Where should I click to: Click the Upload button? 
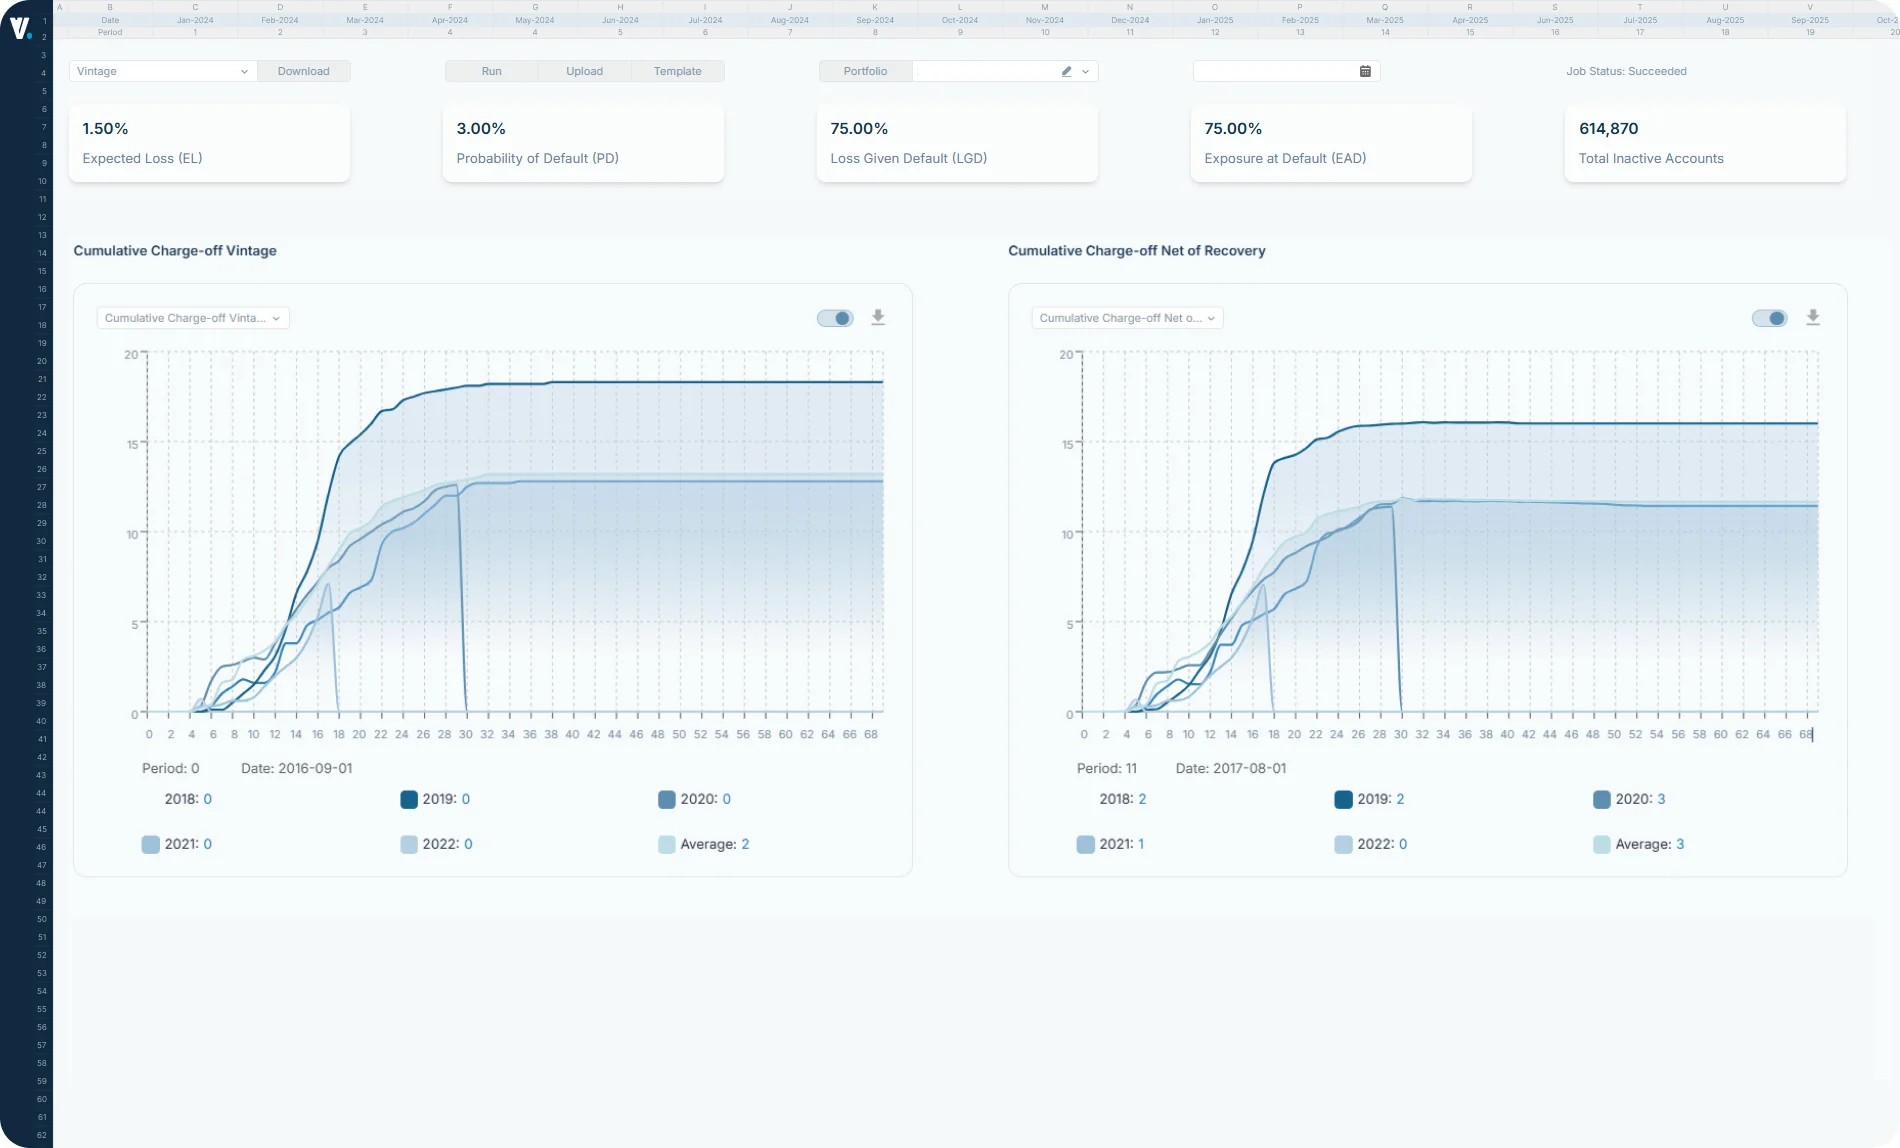[584, 71]
